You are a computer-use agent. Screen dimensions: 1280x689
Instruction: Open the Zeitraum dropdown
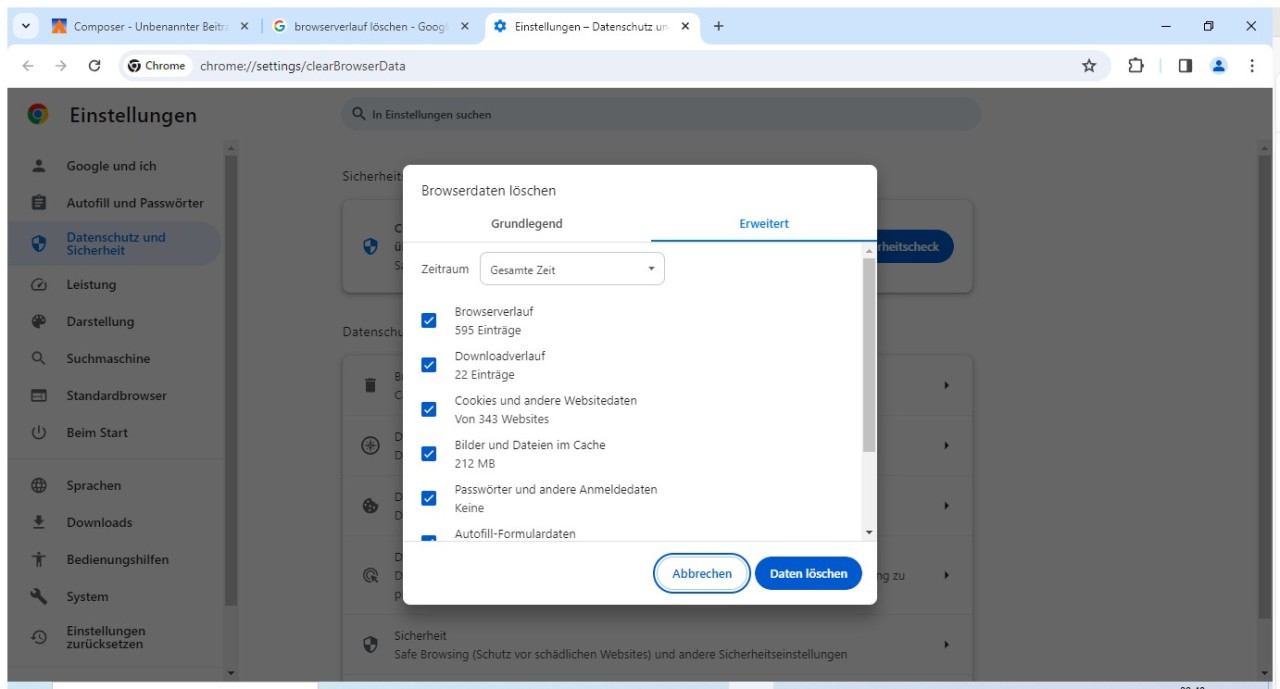coord(572,270)
